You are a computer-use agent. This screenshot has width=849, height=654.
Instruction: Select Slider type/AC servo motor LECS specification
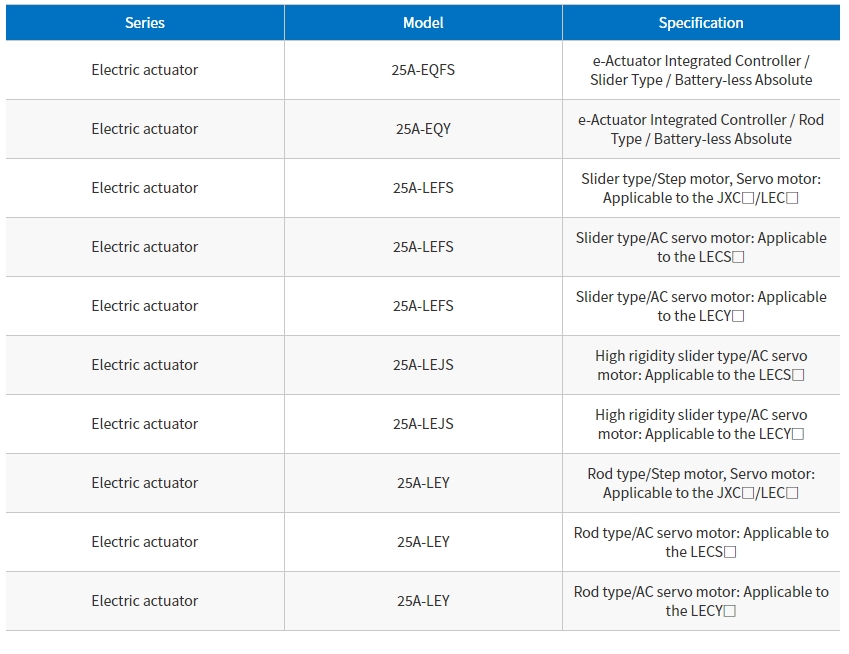[701, 247]
